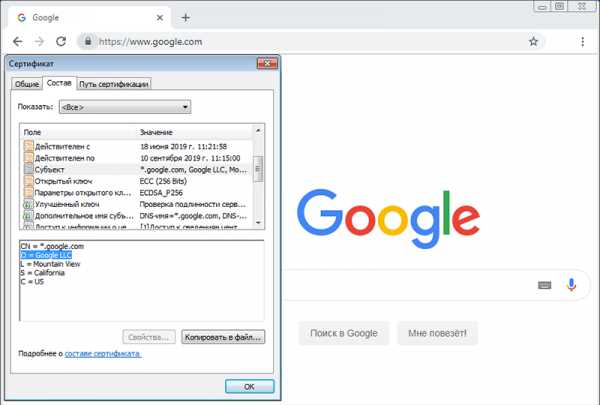
Task: Click the disabled 'Свойства...' button
Action: point(149,337)
